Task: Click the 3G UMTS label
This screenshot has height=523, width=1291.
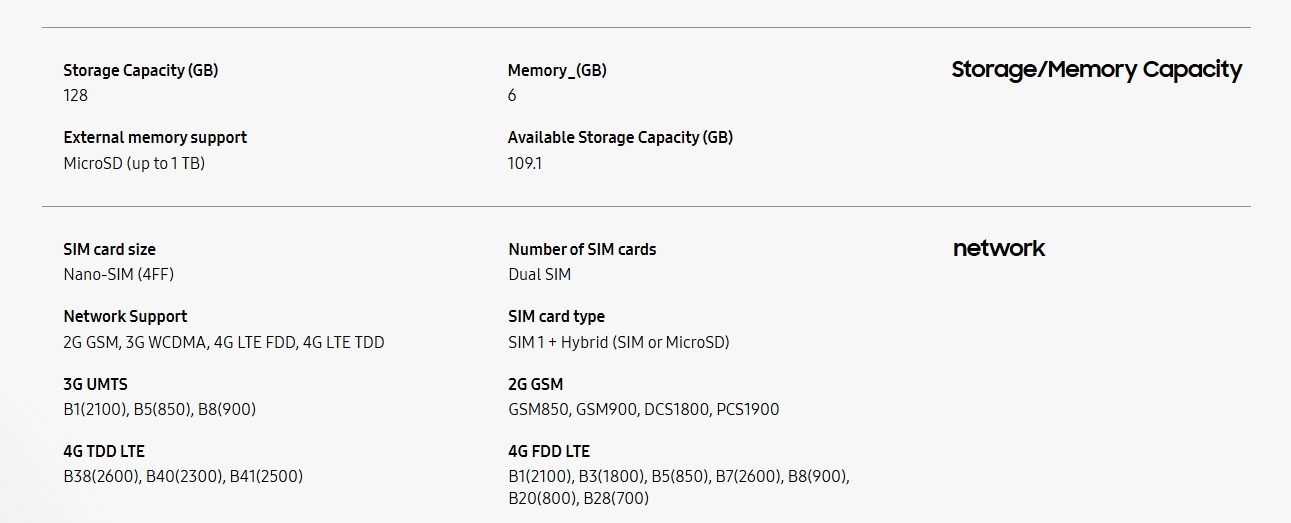Action: coord(96,384)
